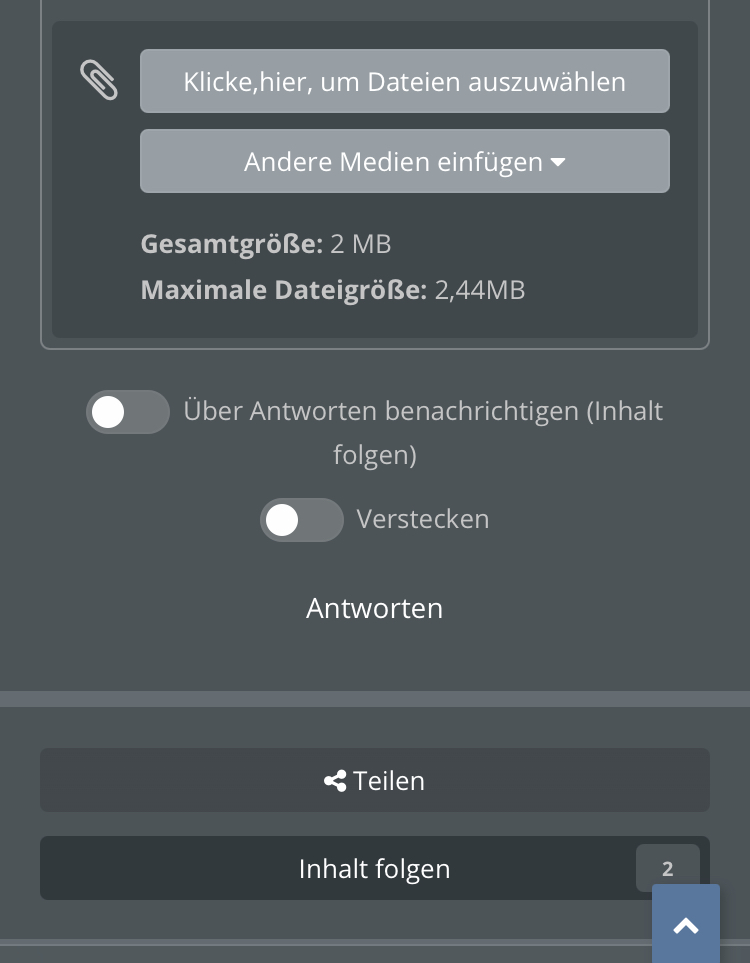Viewport: 750px width, 963px height.
Task: Click the blue back-to-top button
Action: 686,924
